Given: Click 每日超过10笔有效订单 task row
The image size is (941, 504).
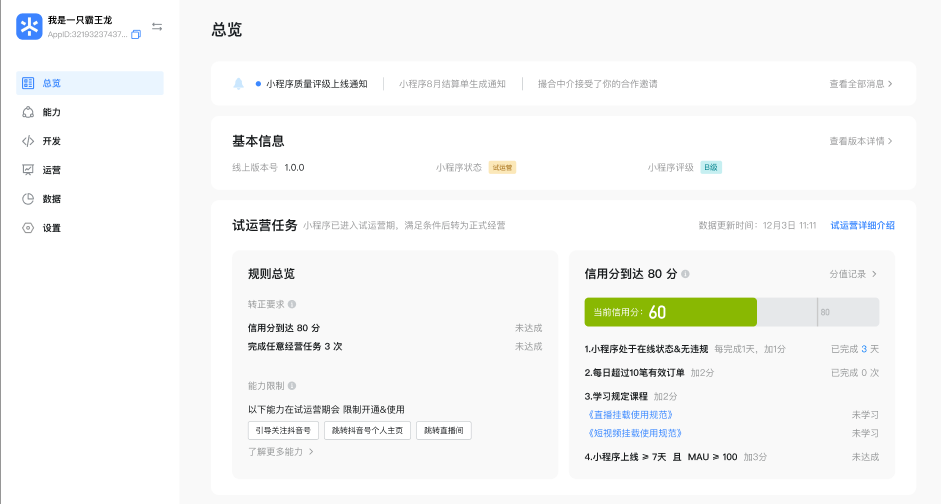Looking at the screenshot, I should [732, 373].
